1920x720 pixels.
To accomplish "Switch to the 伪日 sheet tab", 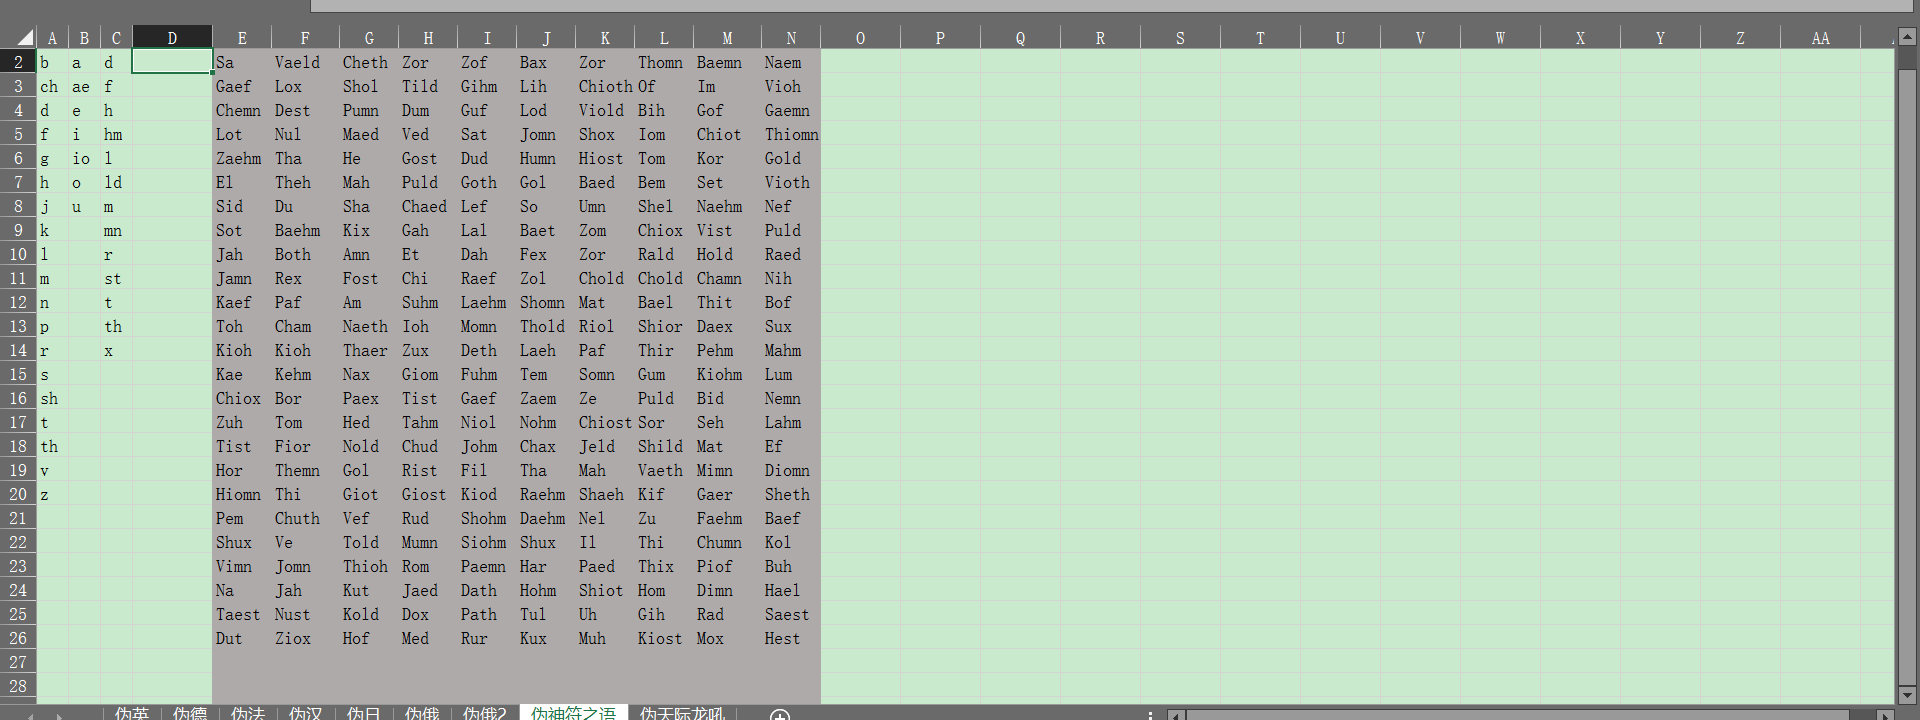I will click(x=363, y=713).
